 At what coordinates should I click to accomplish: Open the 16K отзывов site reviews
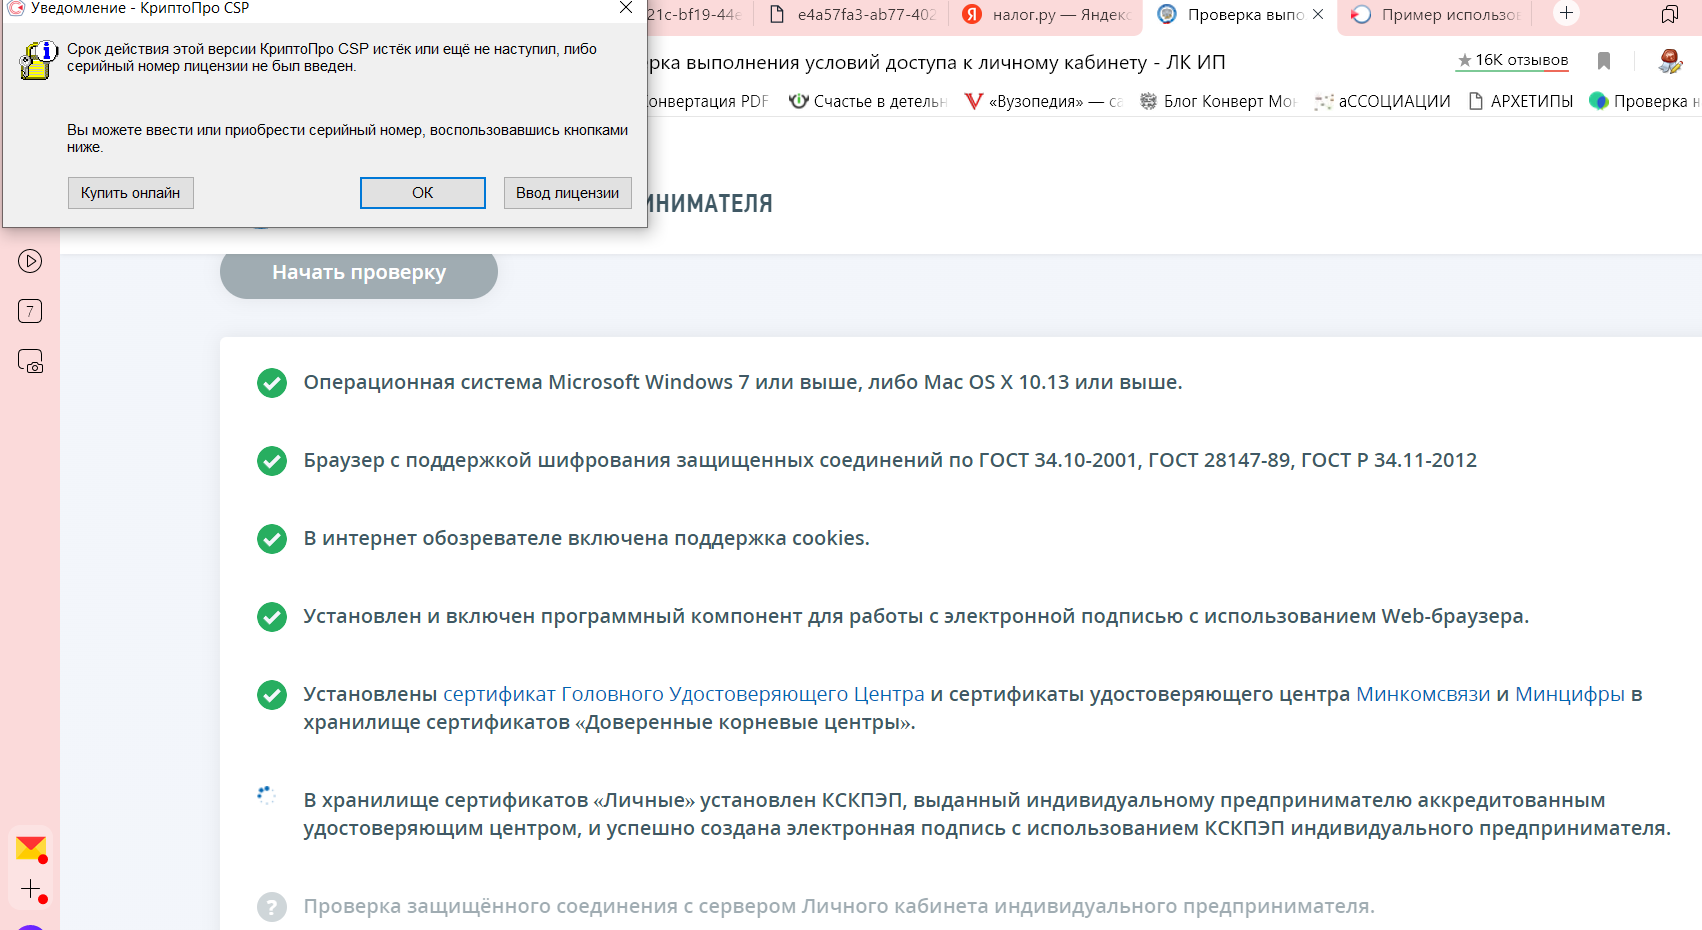click(1512, 60)
